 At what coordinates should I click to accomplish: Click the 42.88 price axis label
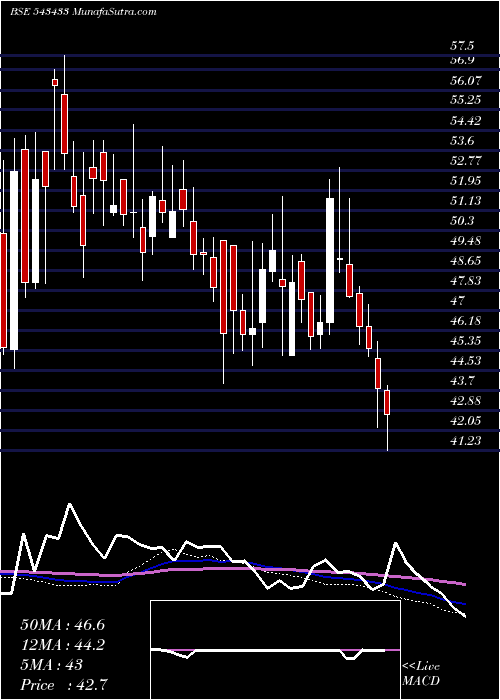coord(465,401)
